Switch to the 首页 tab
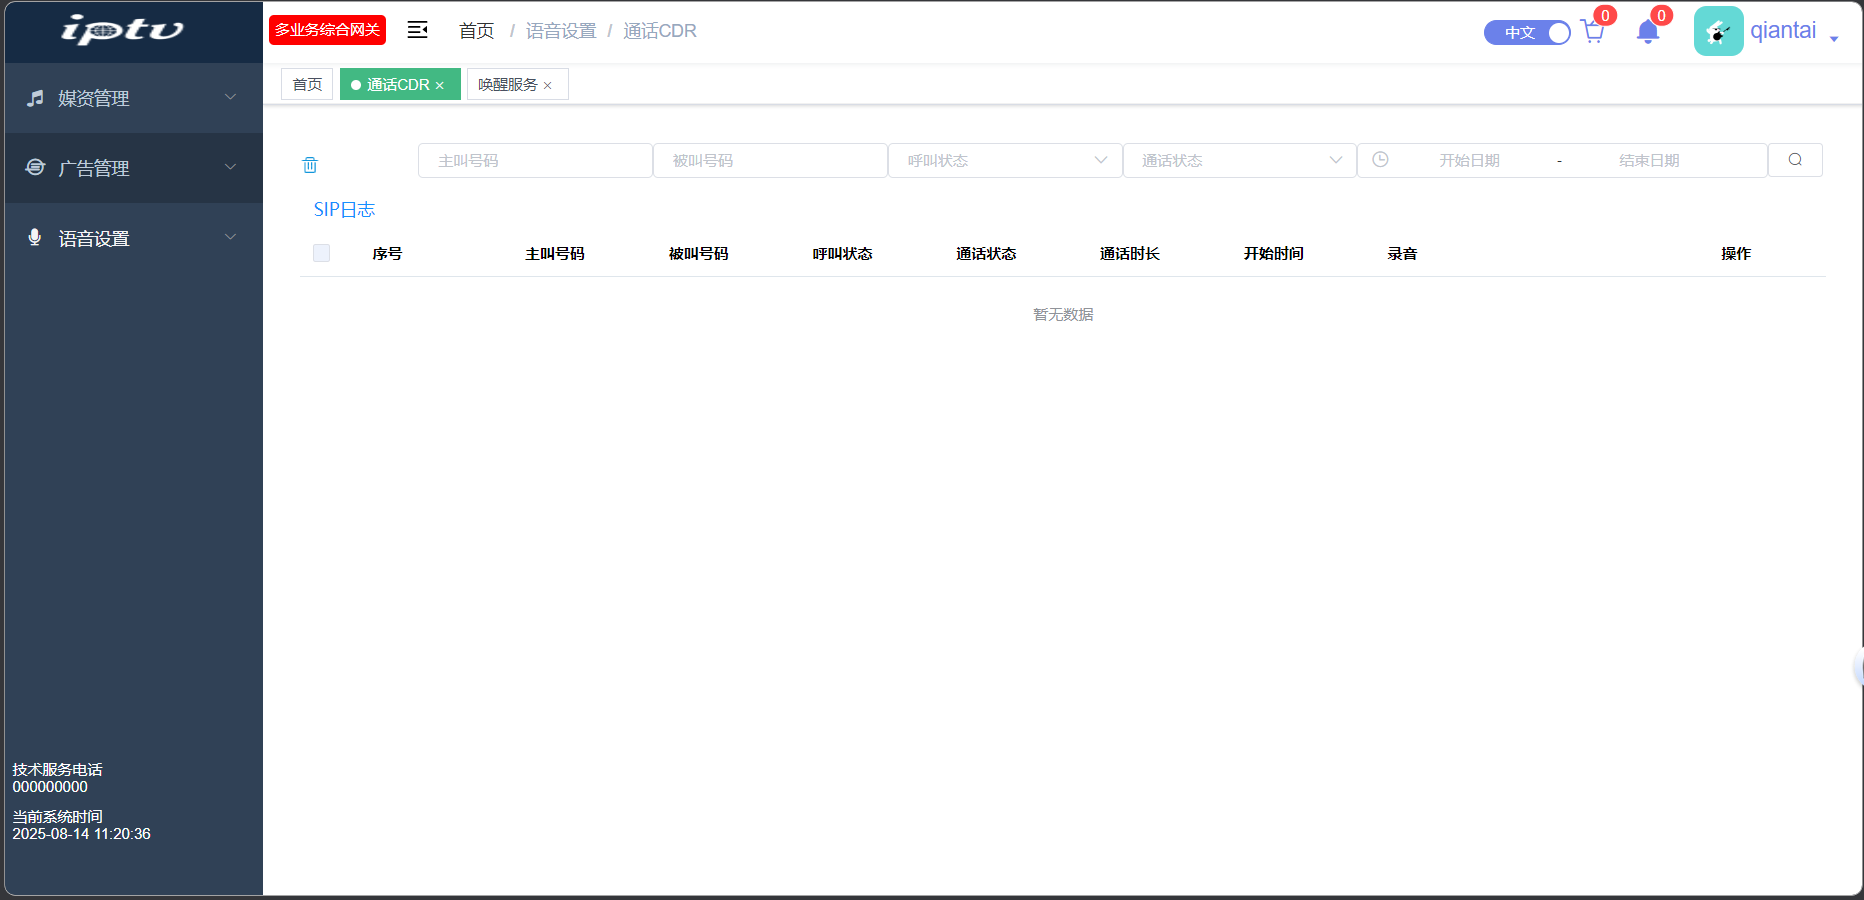The width and height of the screenshot is (1864, 900). coord(307,85)
